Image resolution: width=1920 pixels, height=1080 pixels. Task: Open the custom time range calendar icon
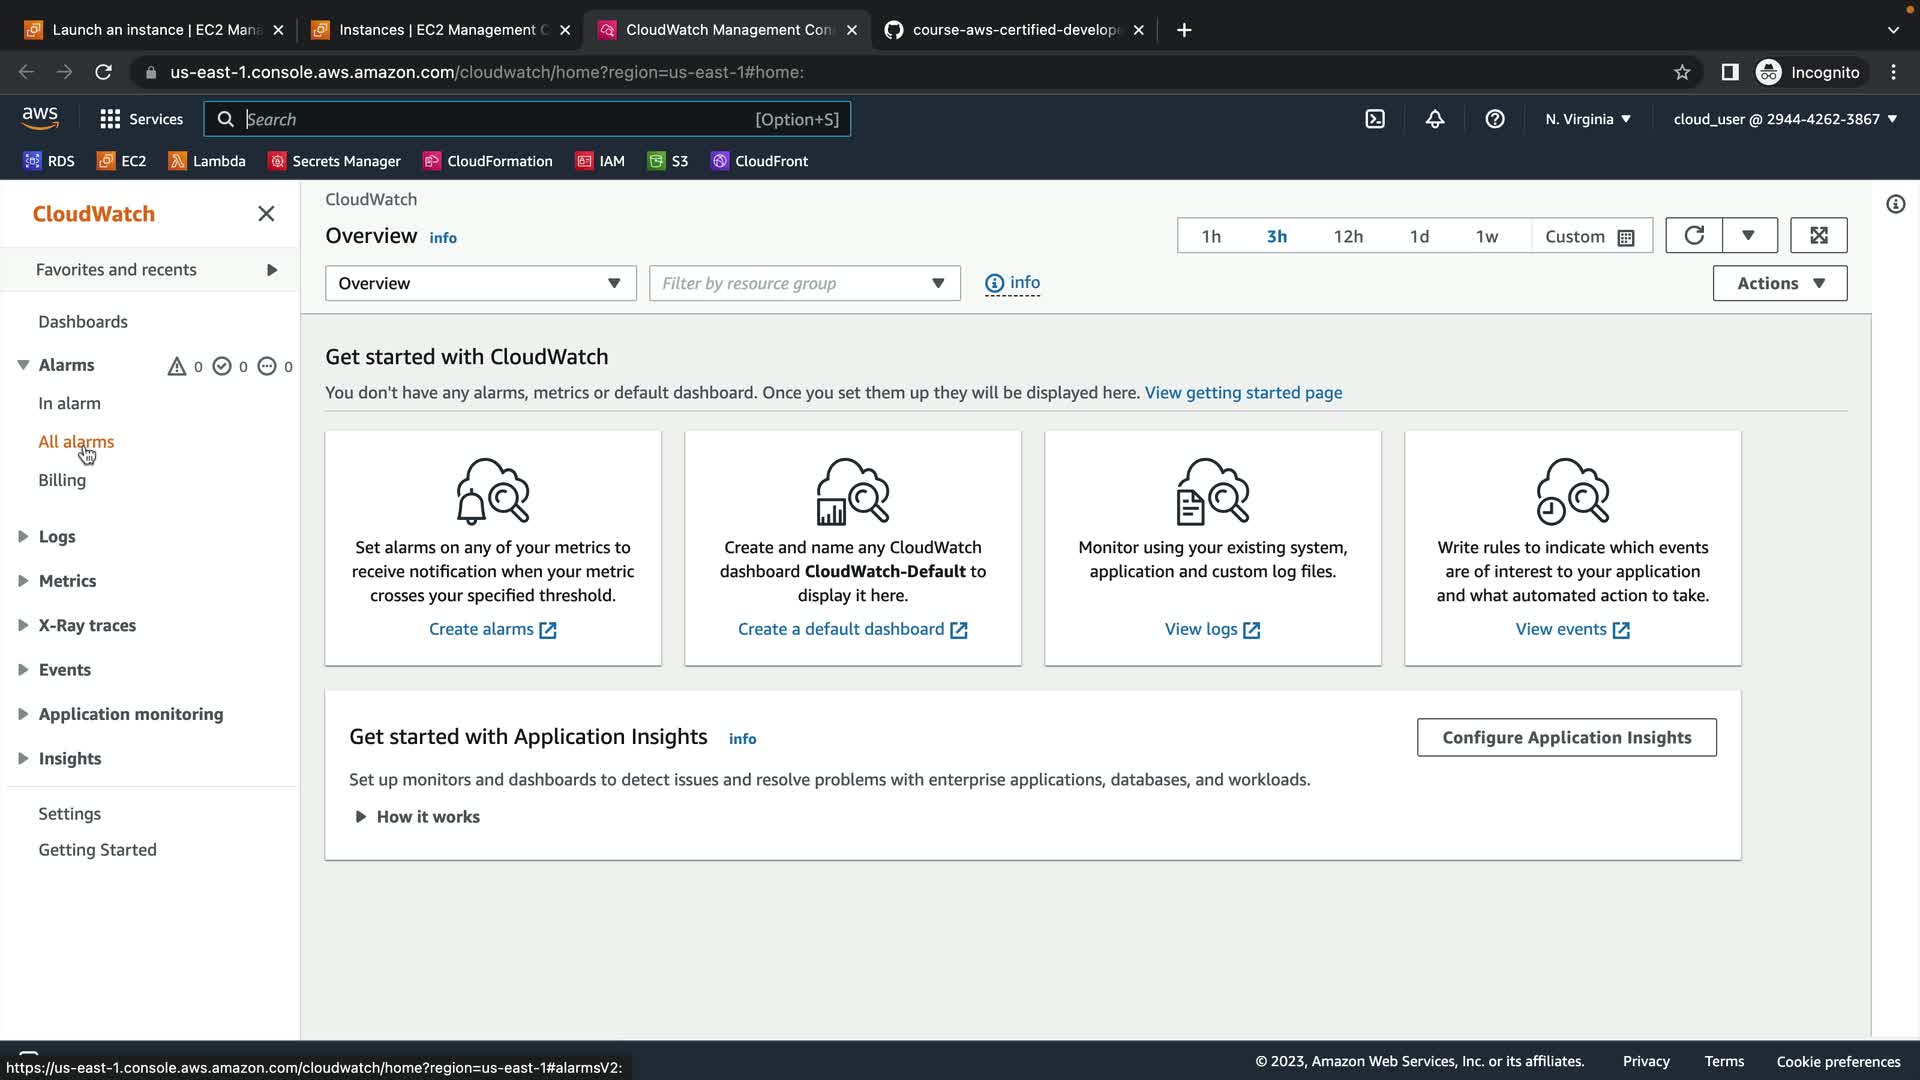click(1626, 237)
